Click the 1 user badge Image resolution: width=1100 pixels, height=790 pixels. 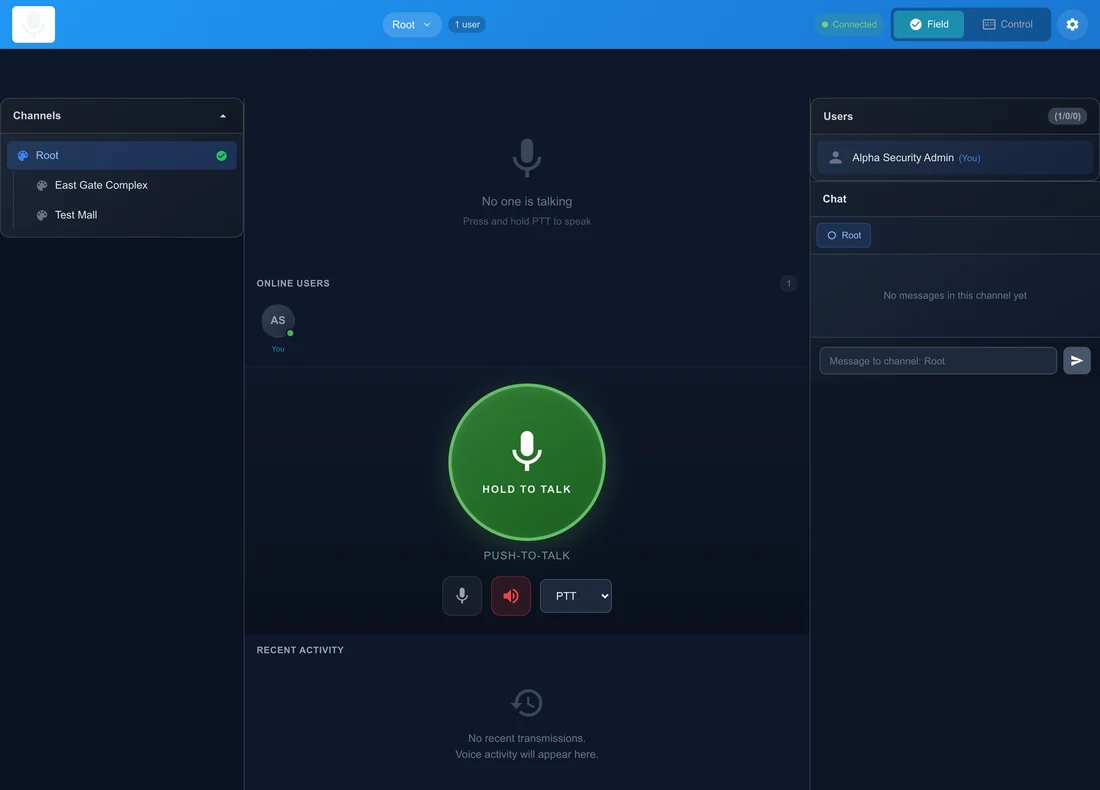point(467,25)
